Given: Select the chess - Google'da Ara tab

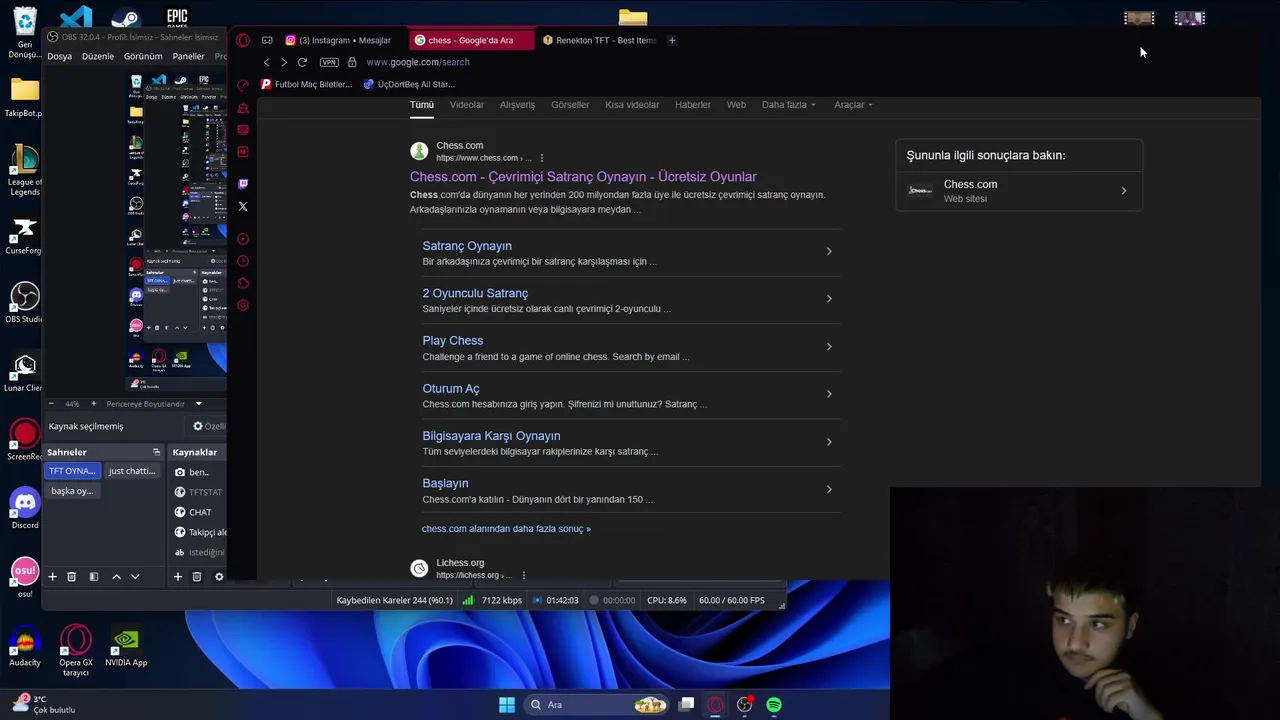Looking at the screenshot, I should pyautogui.click(x=470, y=40).
